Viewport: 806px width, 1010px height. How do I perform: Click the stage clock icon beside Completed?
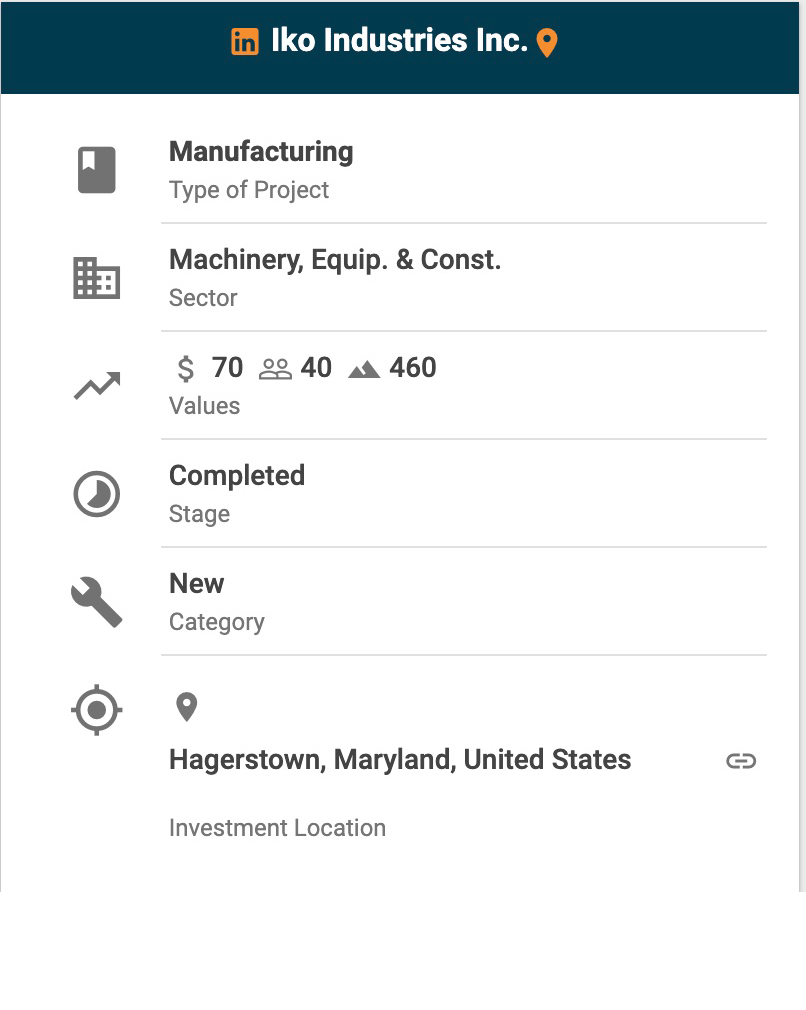97,494
